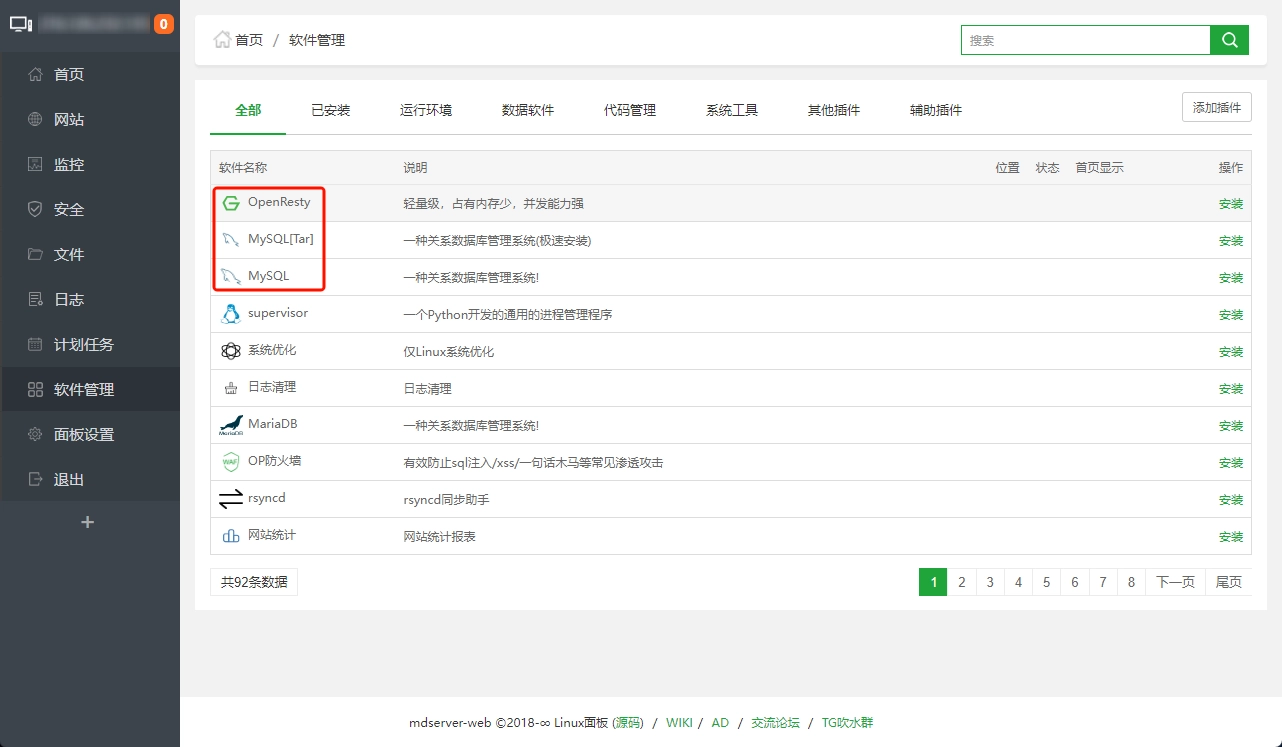Click the 添加插件 button
Screen dimensions: 1282x747
[1216, 106]
